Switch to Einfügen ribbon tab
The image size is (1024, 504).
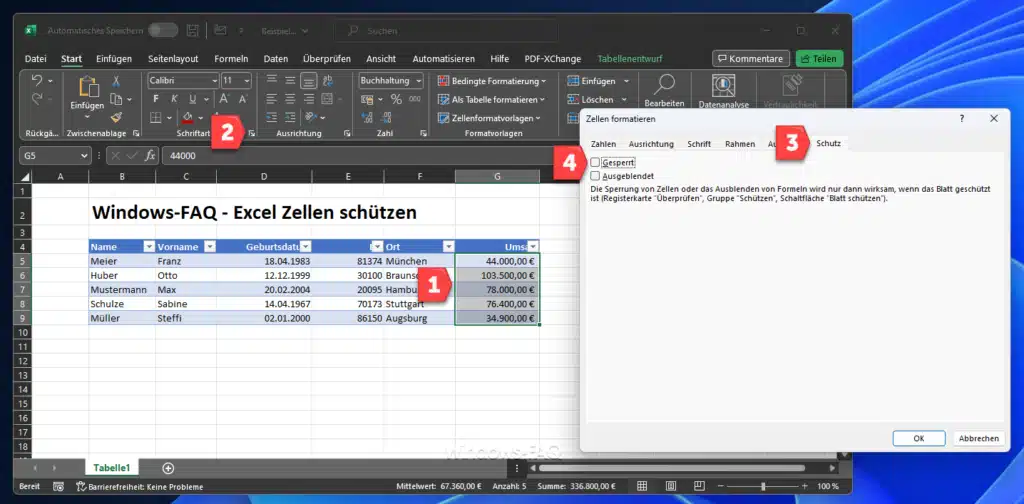click(x=114, y=59)
